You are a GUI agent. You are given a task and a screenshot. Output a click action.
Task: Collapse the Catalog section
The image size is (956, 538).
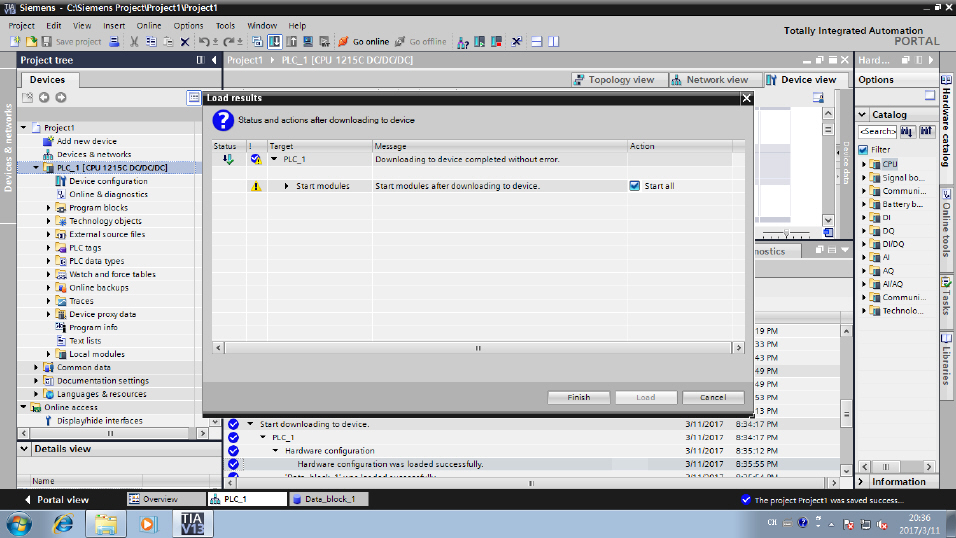tap(862, 115)
